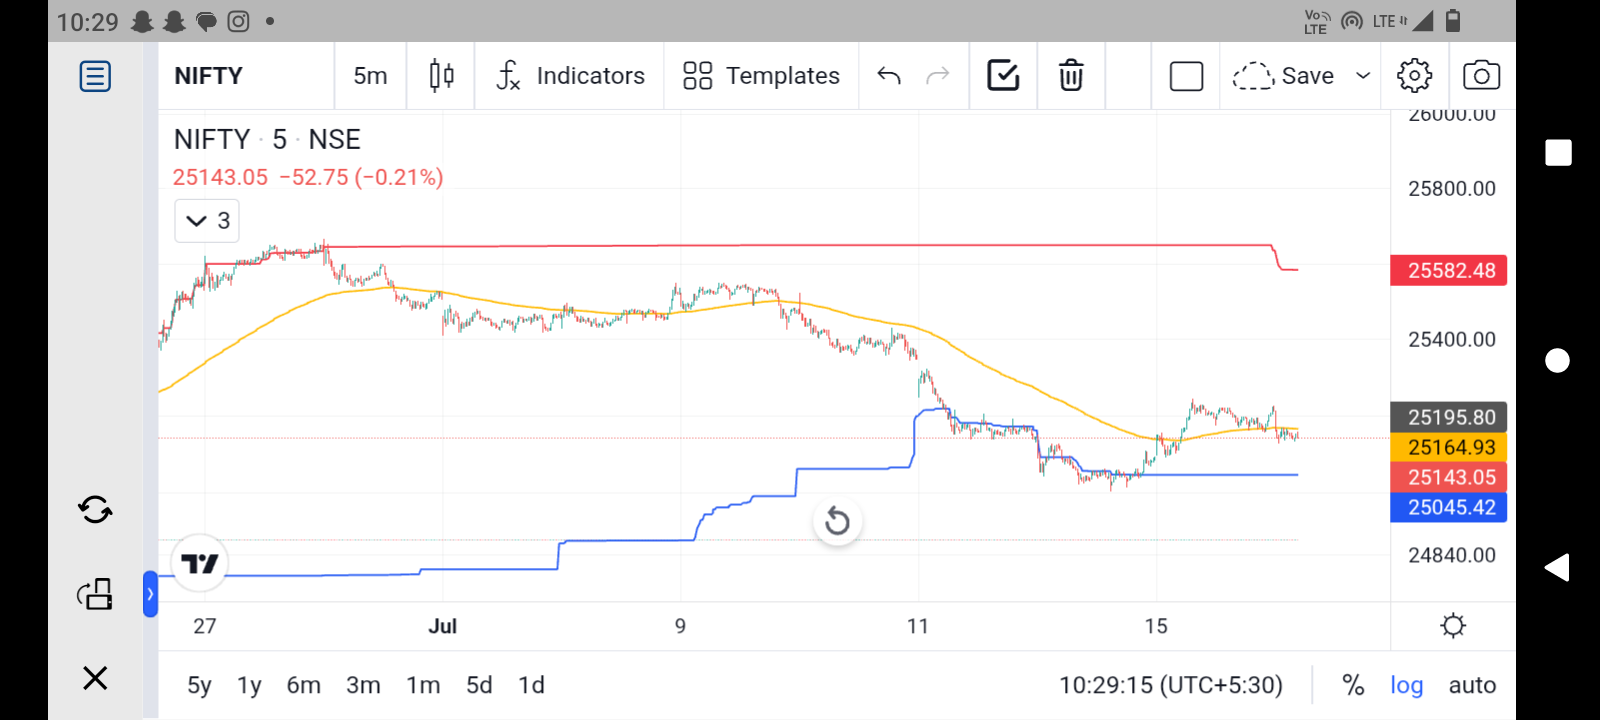Screen dimensions: 1600x720
Task: Open the Indicators panel
Action: pyautogui.click(x=571, y=76)
